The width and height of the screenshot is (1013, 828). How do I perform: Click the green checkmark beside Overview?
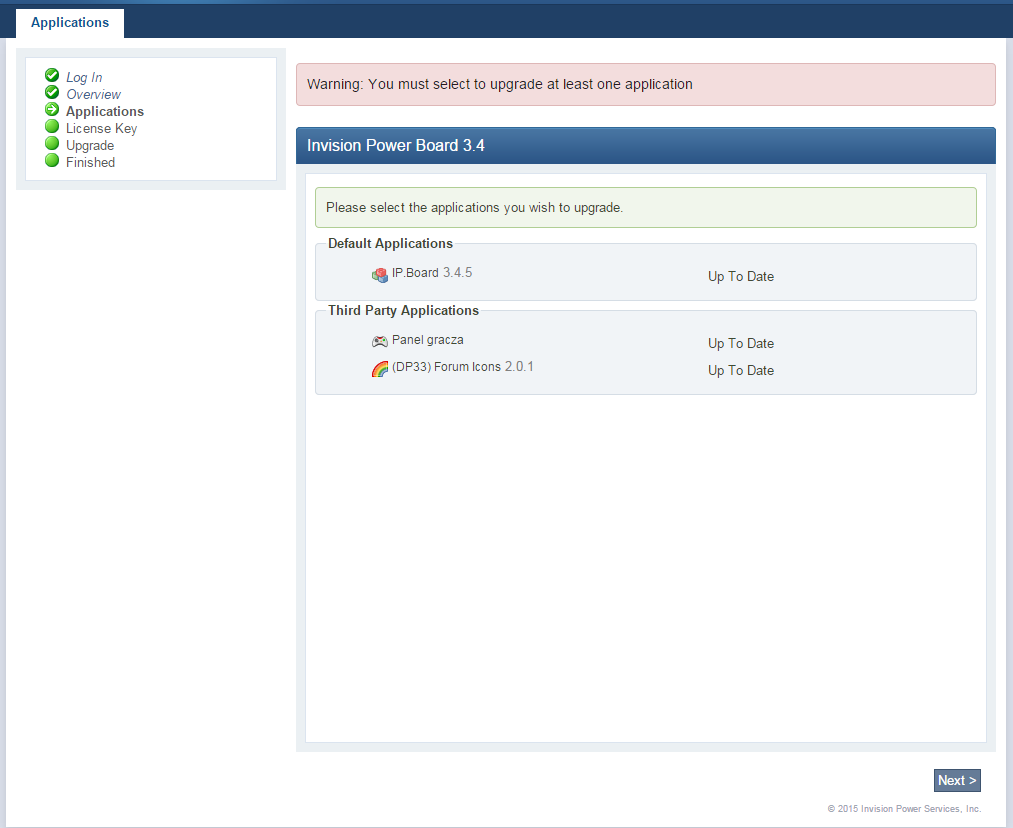(x=52, y=93)
